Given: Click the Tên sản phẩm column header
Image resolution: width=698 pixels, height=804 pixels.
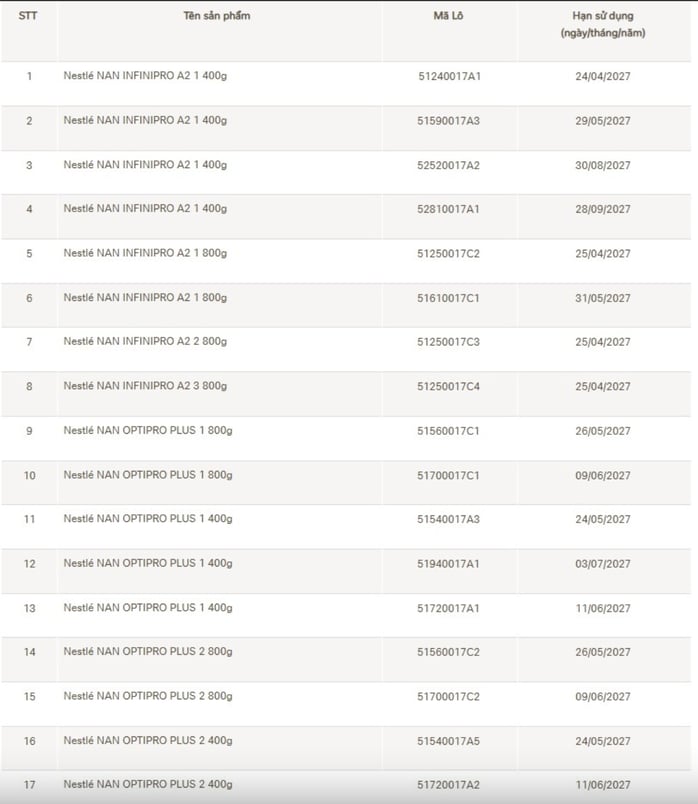Looking at the screenshot, I should pos(217,16).
